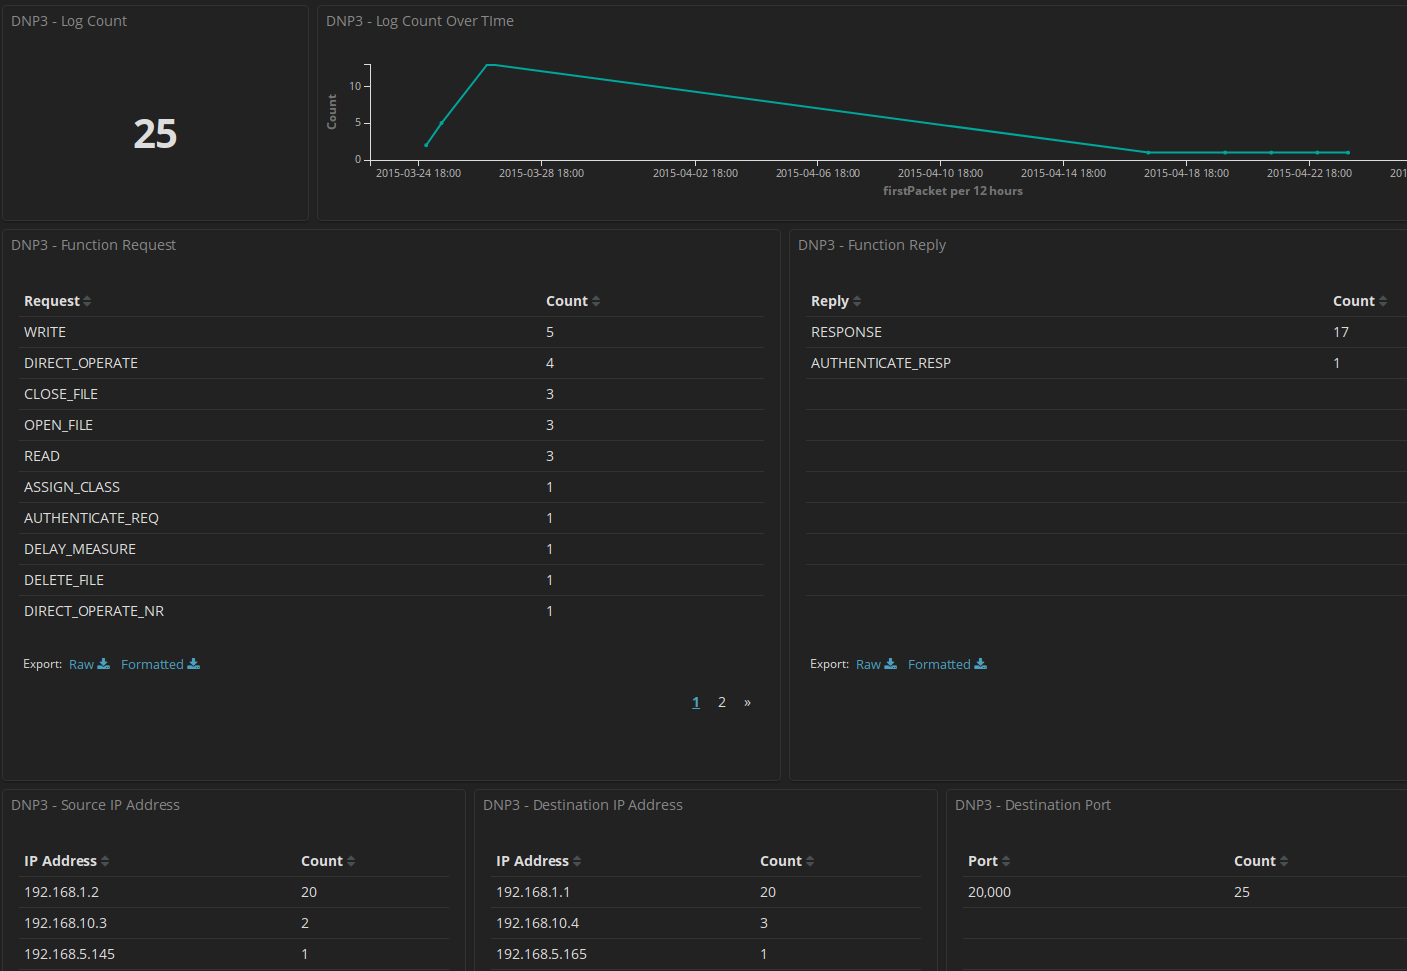Viewport: 1407px width, 971px height.
Task: Open page 2 of the Function Request table
Action: (x=721, y=701)
